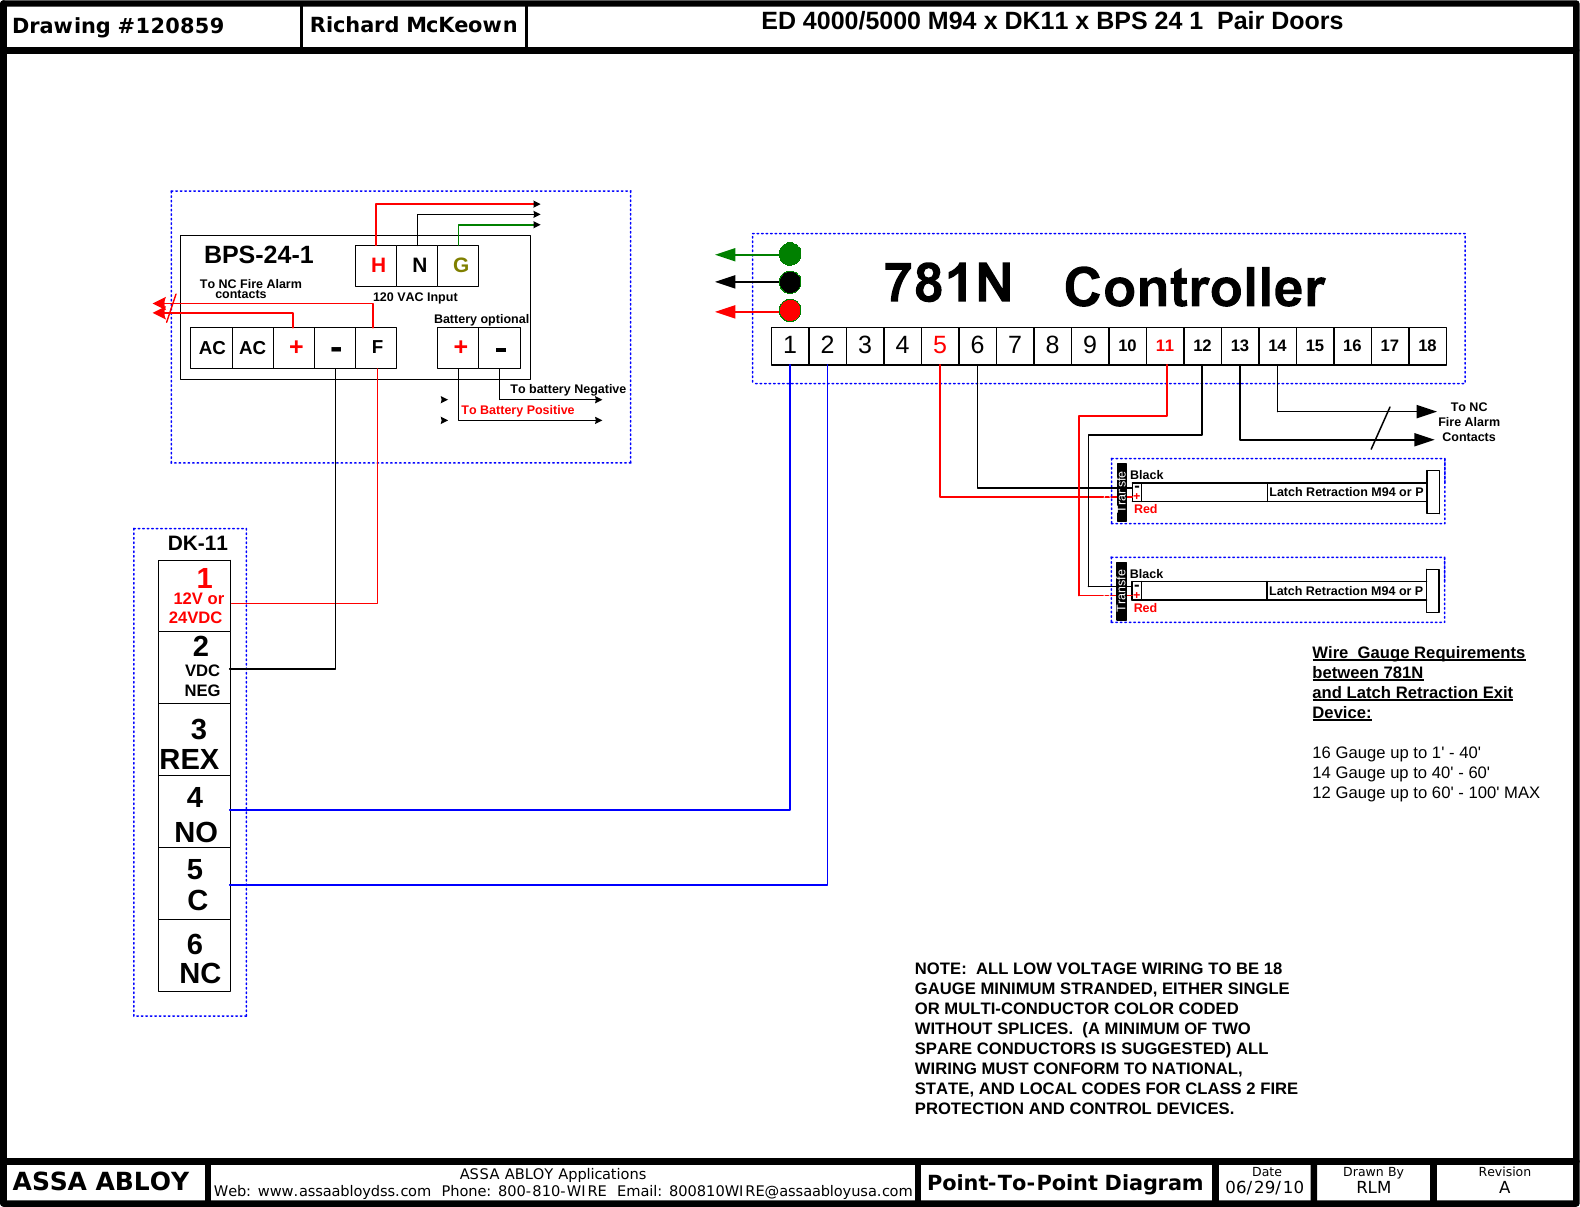Click the "DK-11" keypad label
Screen dimensions: 1580x1207
(198, 543)
